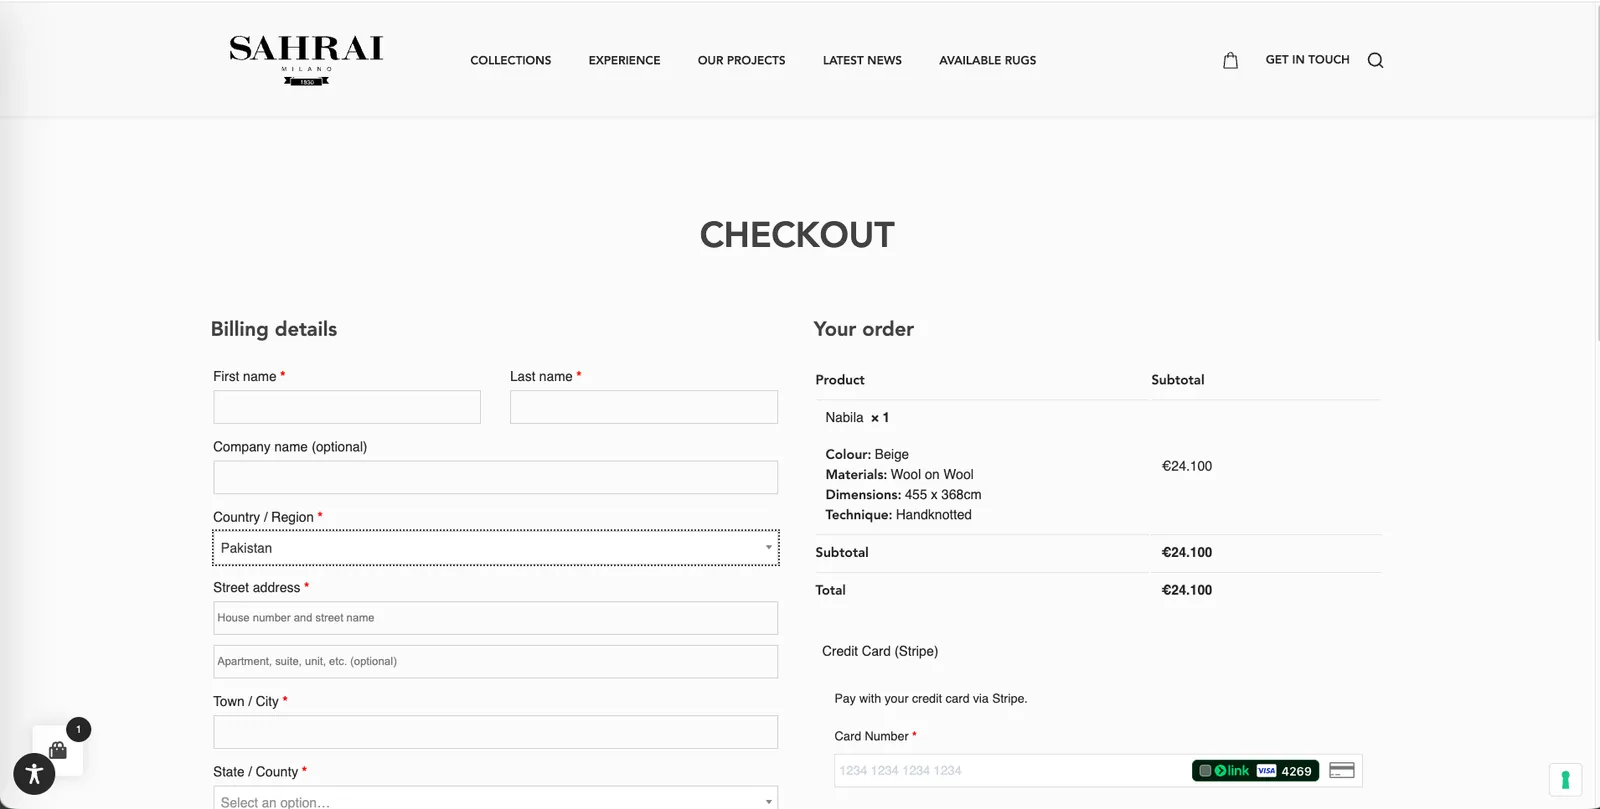Open the floating cart with badge 1

click(59, 749)
